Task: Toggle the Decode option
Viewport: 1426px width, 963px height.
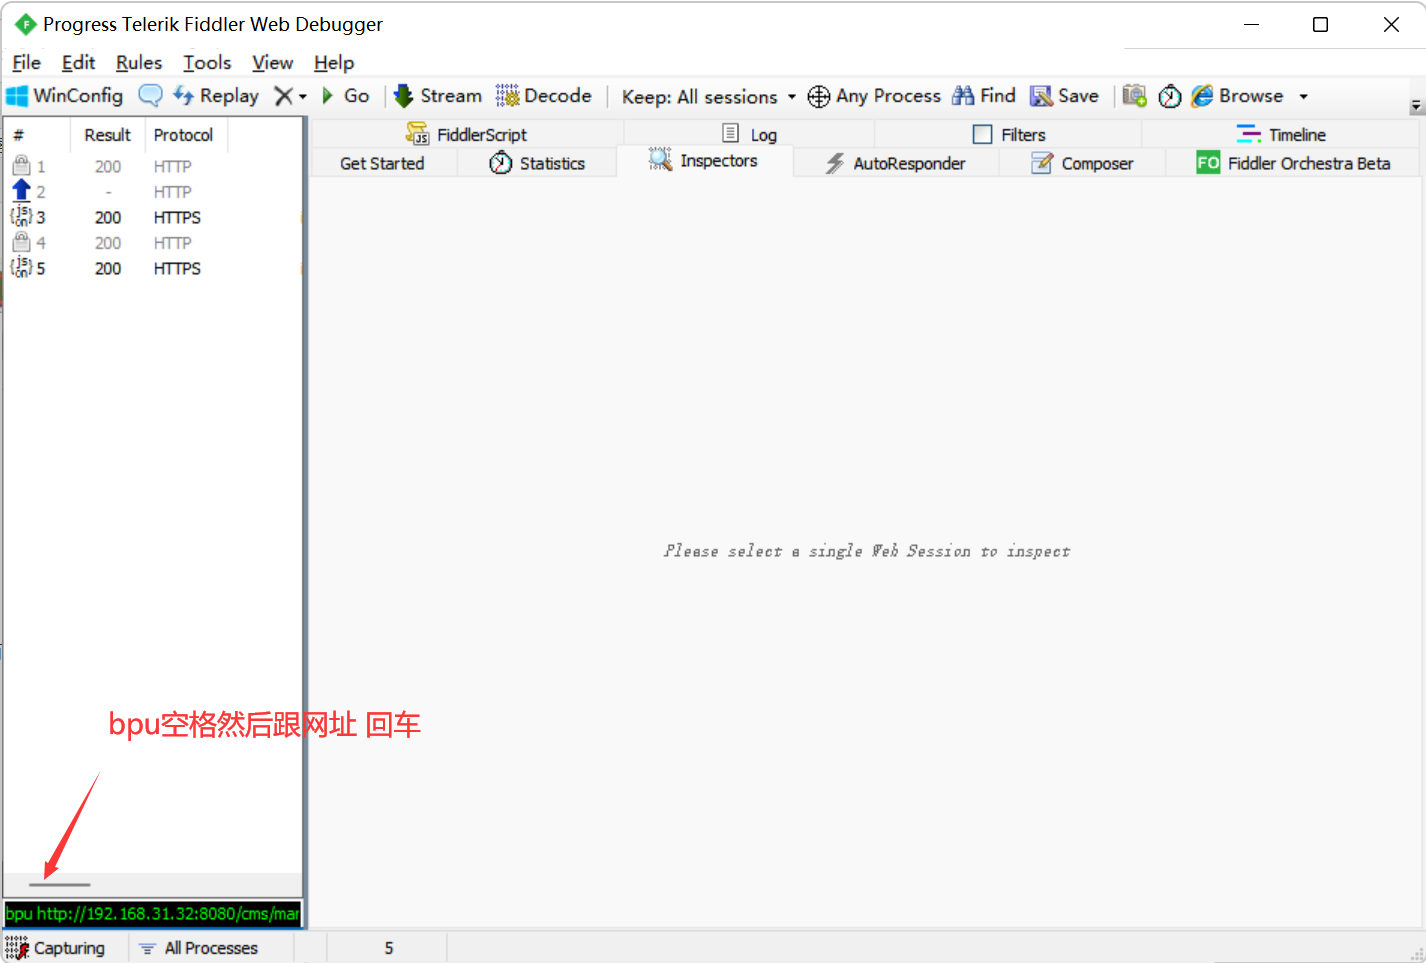Action: pyautogui.click(x=544, y=96)
